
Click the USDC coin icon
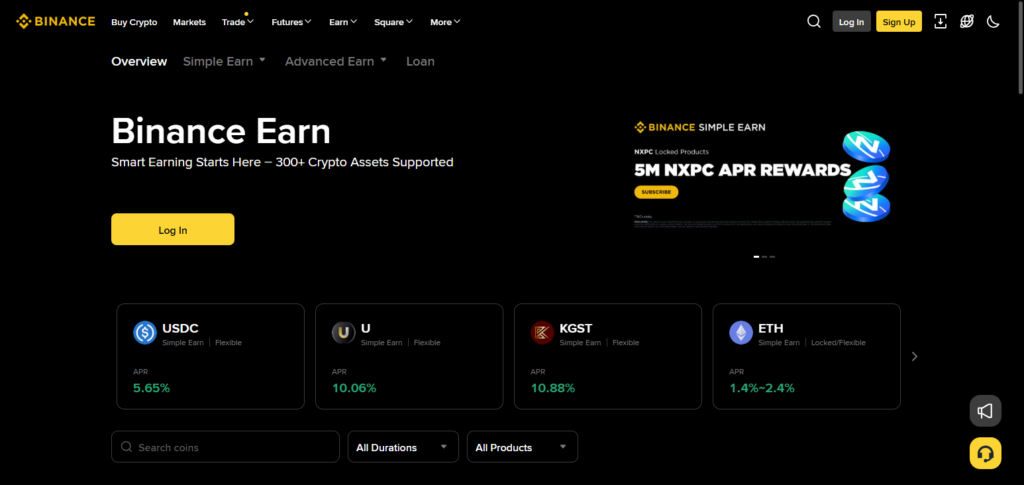click(x=144, y=333)
